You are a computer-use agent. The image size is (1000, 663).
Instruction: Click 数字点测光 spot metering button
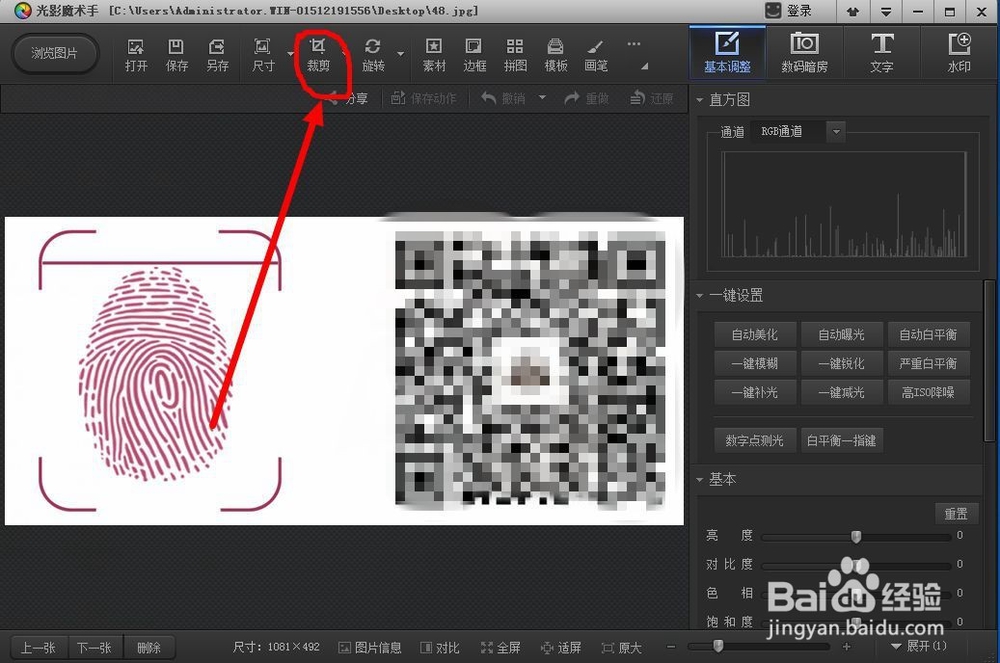pyautogui.click(x=755, y=441)
